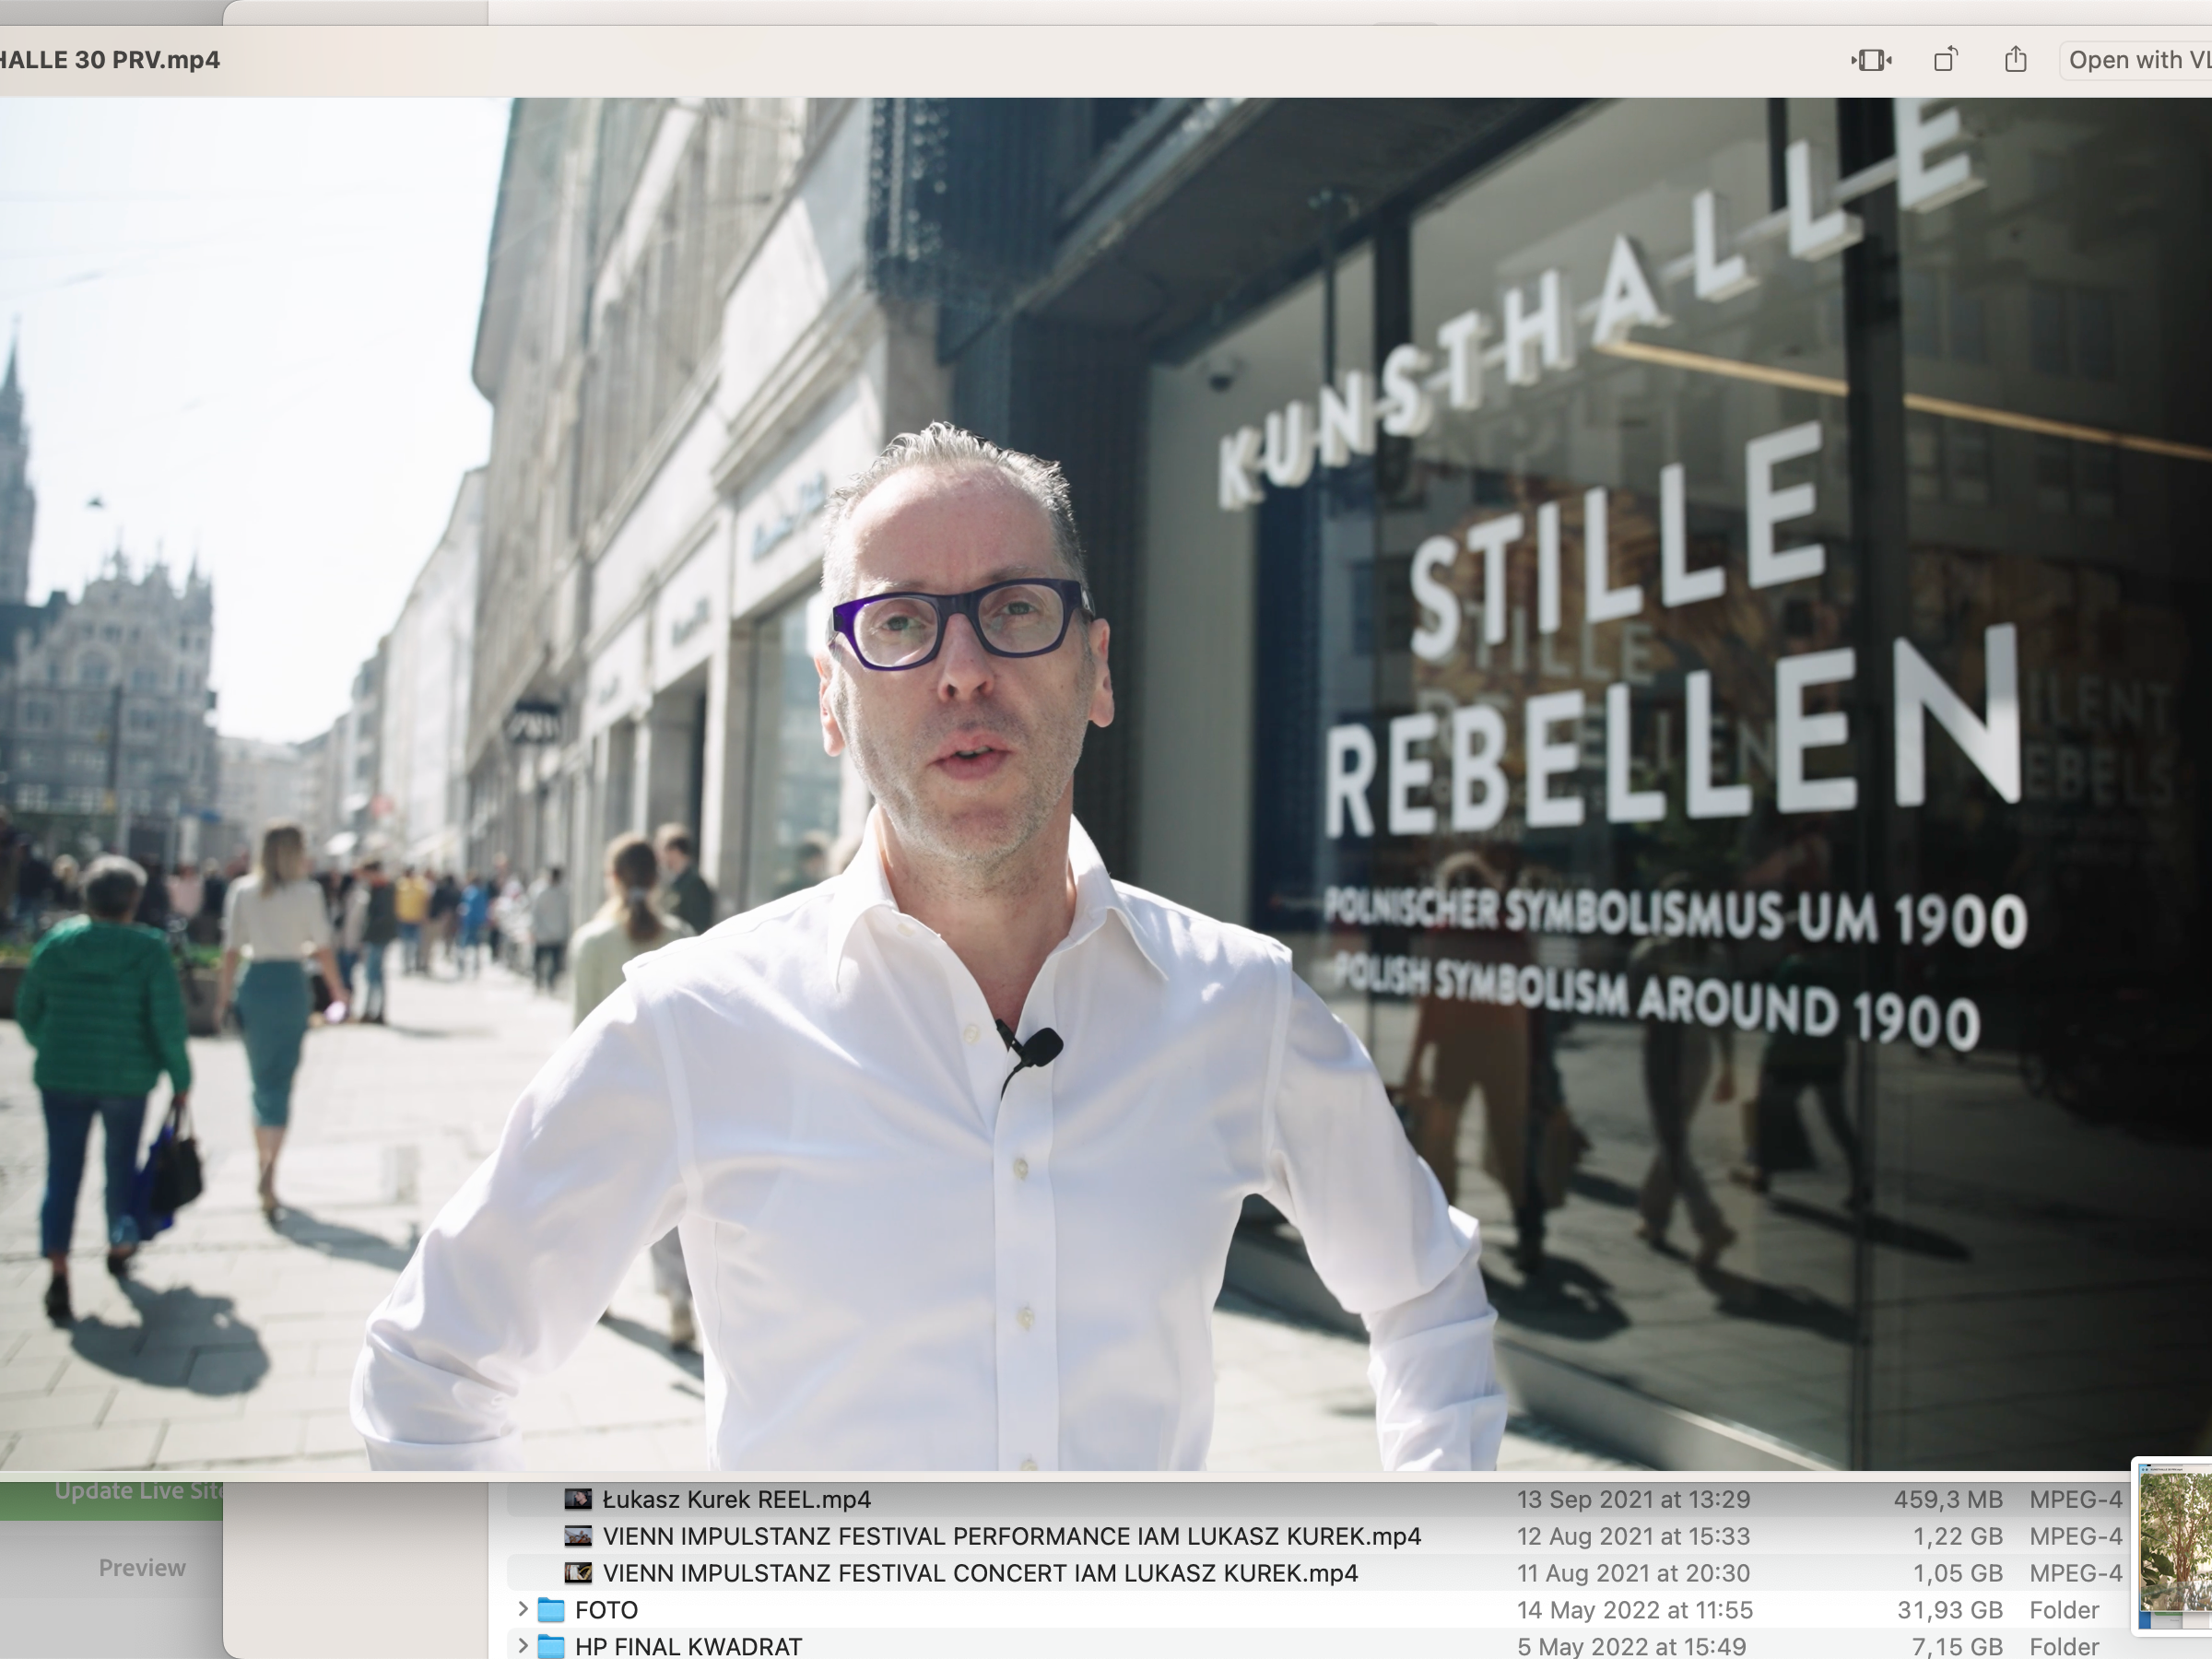Select the Łukasz Kurek REEL.mp4 file name

click(x=736, y=1499)
